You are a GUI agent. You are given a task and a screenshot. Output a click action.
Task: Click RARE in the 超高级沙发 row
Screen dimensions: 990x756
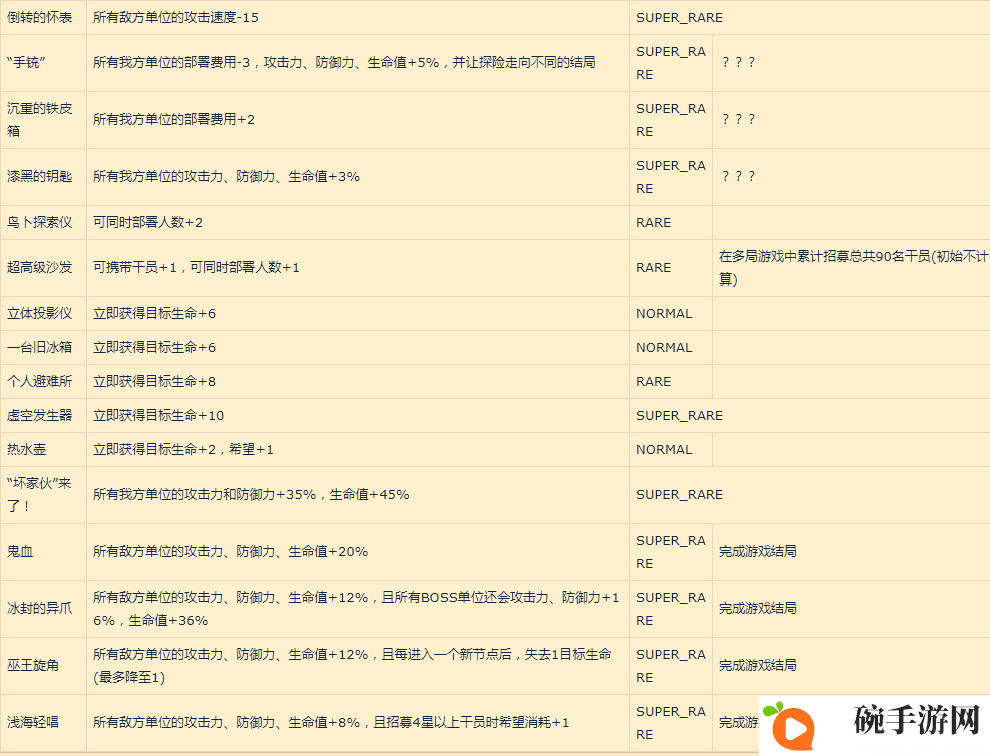coord(653,268)
